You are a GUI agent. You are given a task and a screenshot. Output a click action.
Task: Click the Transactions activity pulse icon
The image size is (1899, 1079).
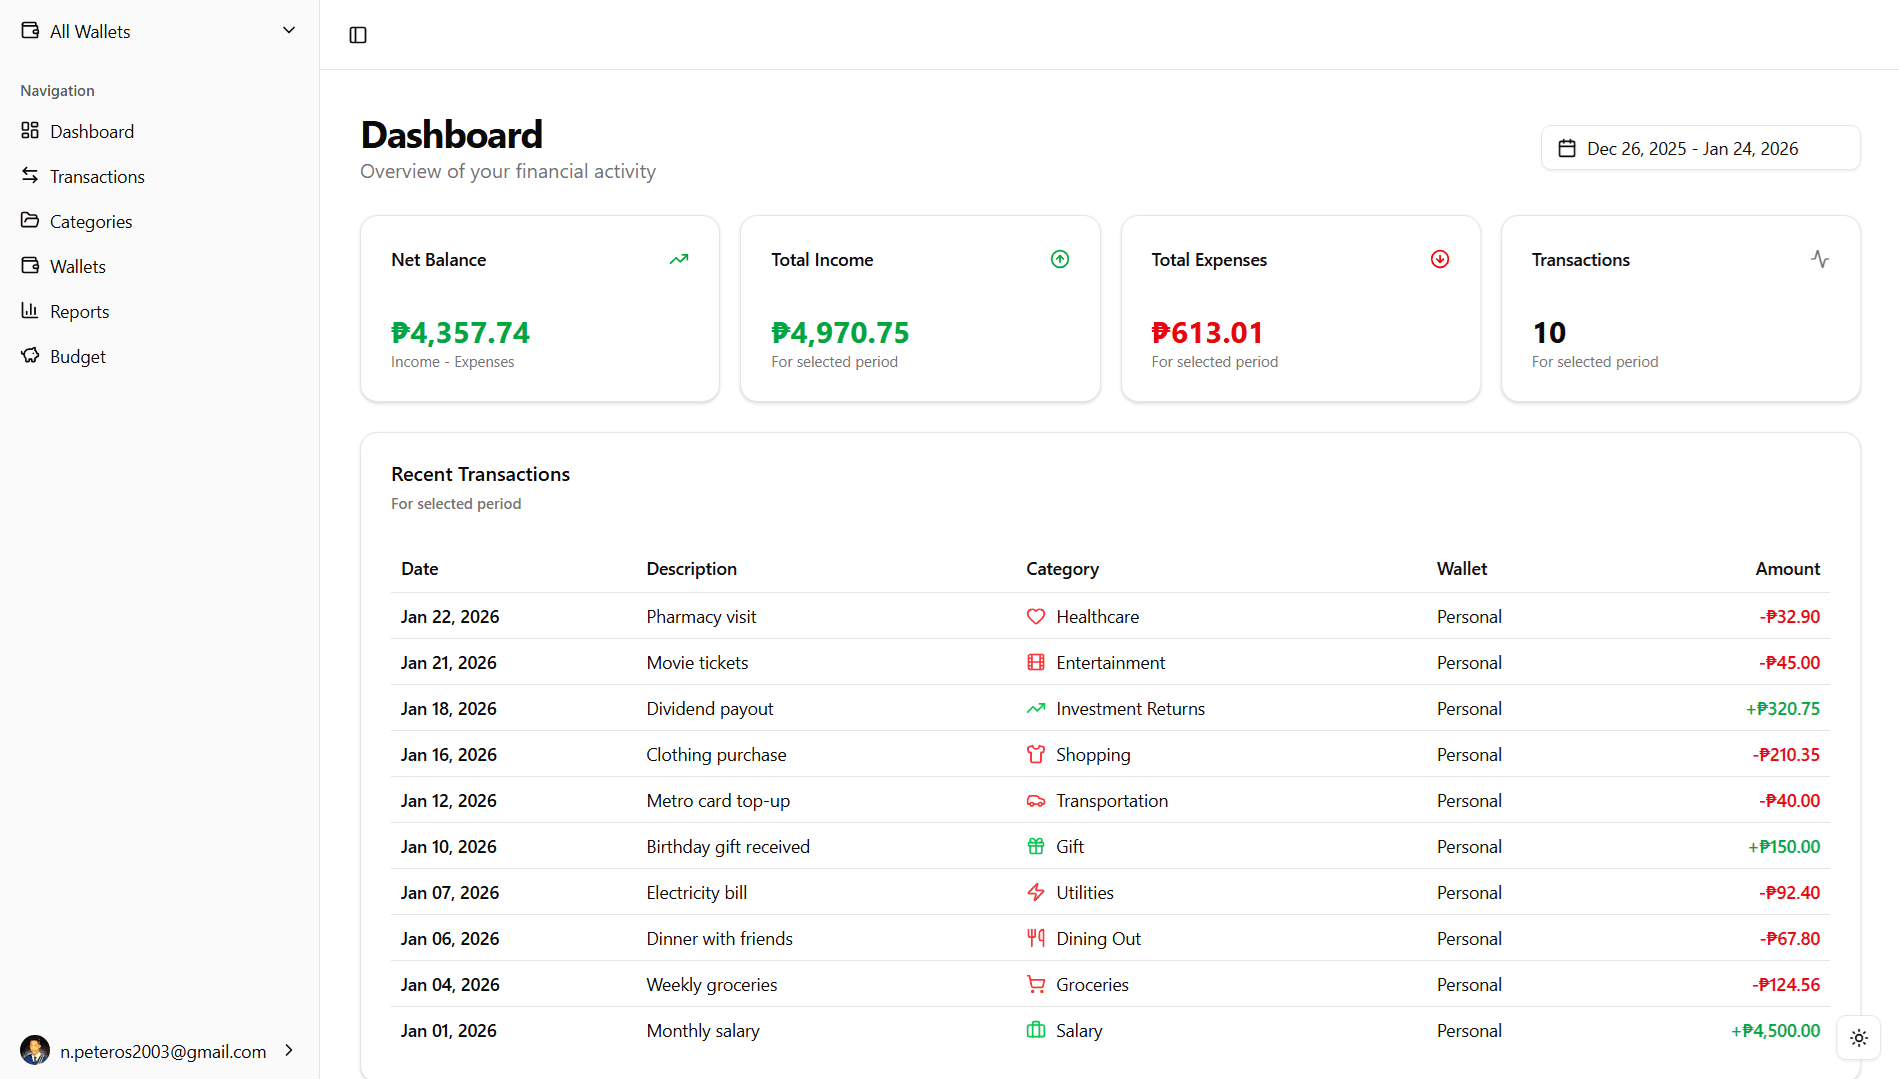pos(1820,259)
